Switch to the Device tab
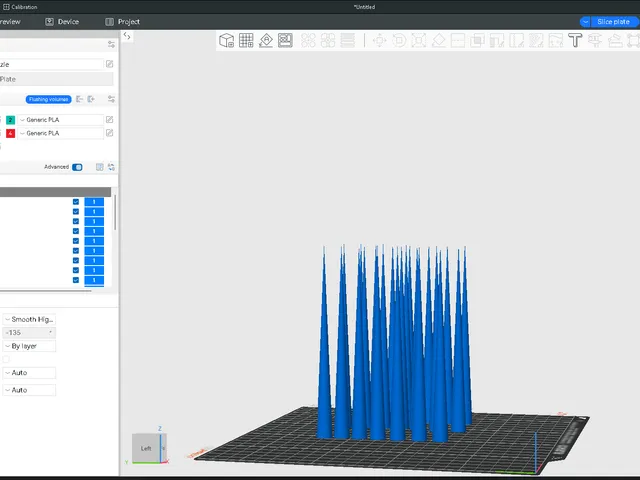The image size is (640, 480). tap(62, 22)
